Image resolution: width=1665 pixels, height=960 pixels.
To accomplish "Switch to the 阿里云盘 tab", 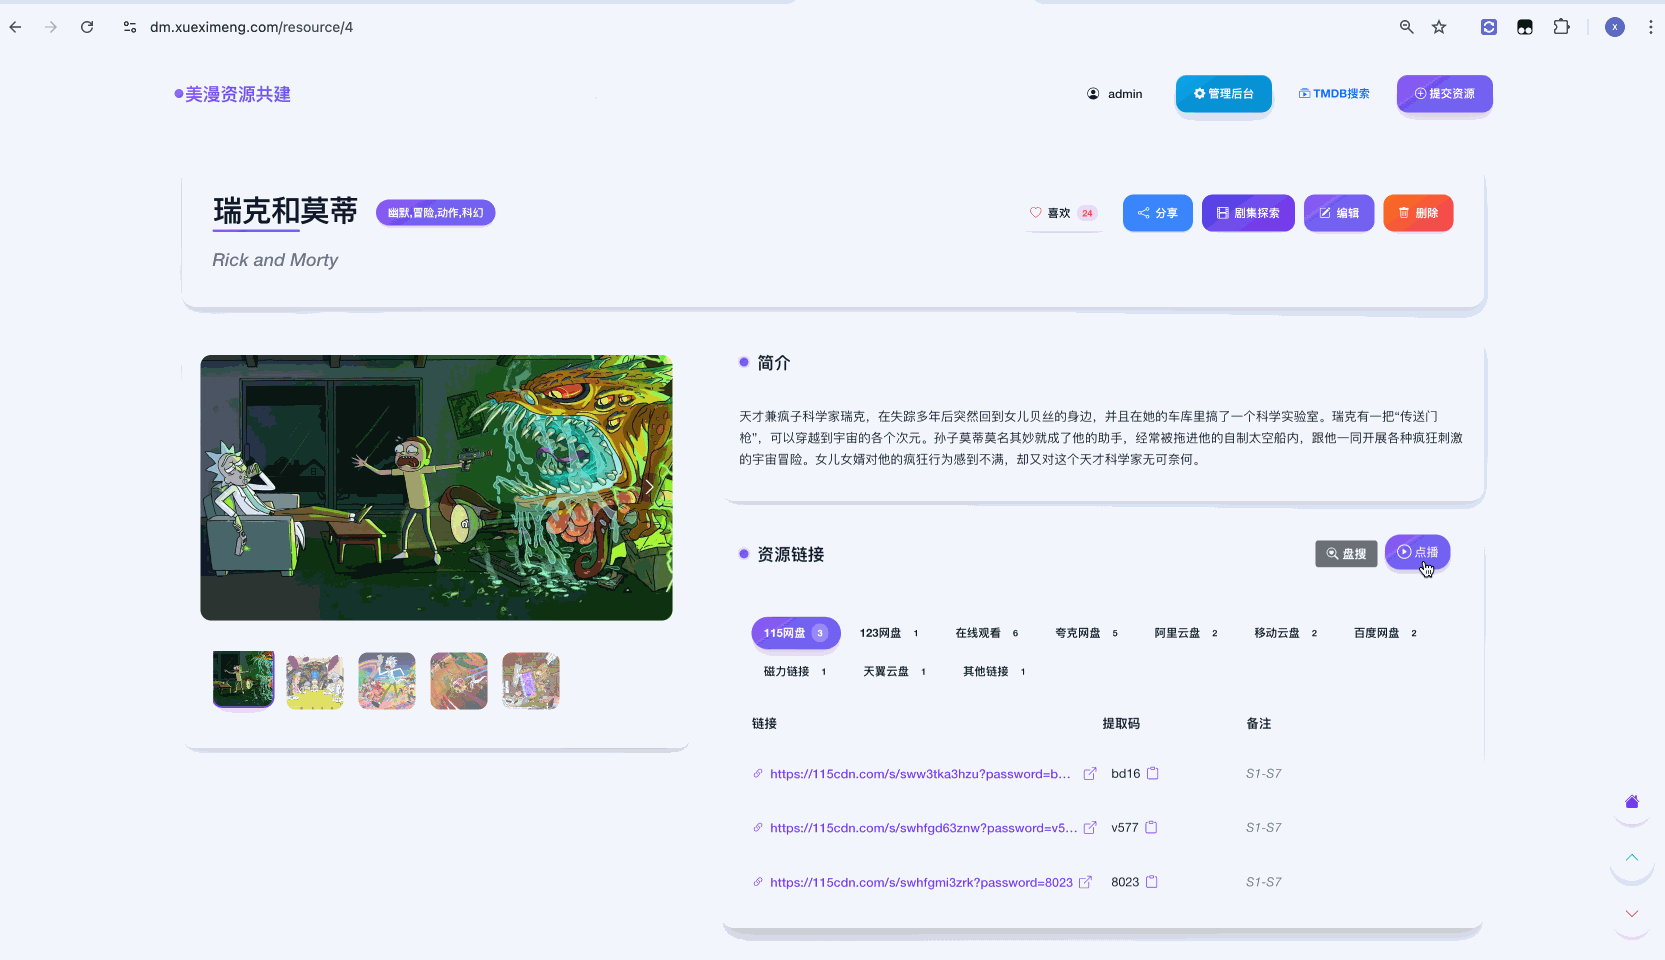I will click(1186, 633).
